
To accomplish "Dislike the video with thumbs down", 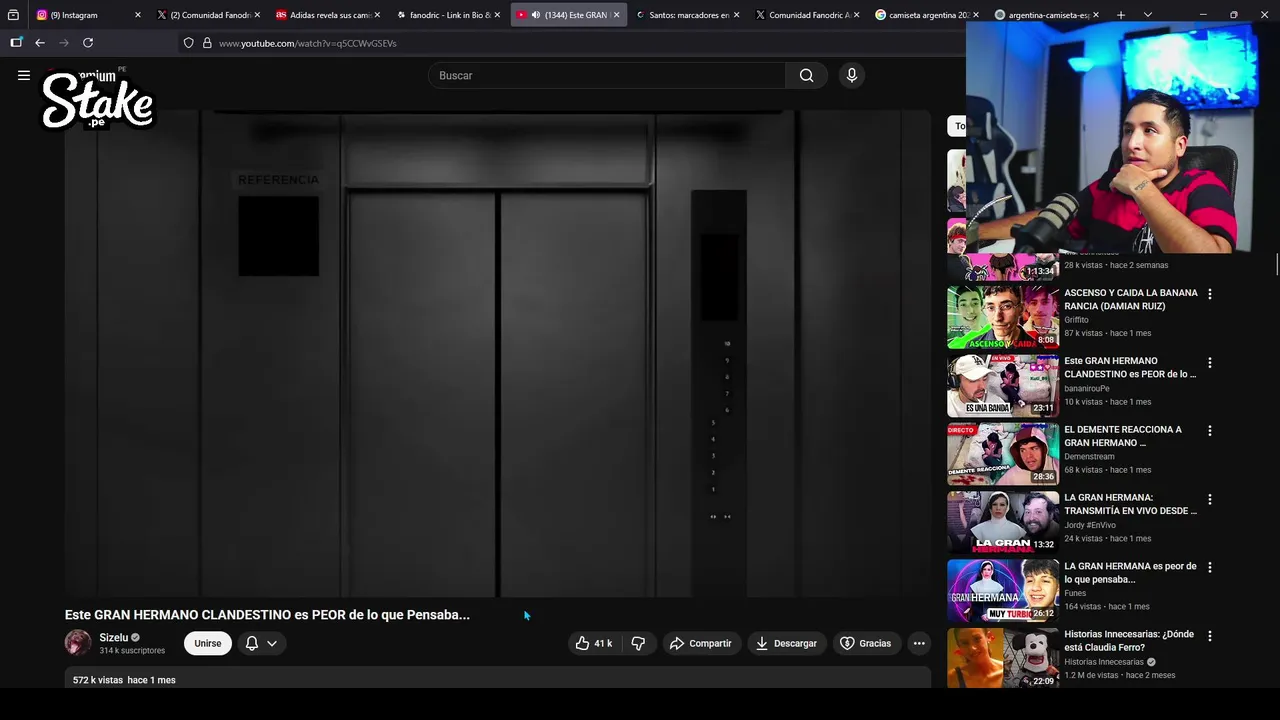I will tap(638, 643).
